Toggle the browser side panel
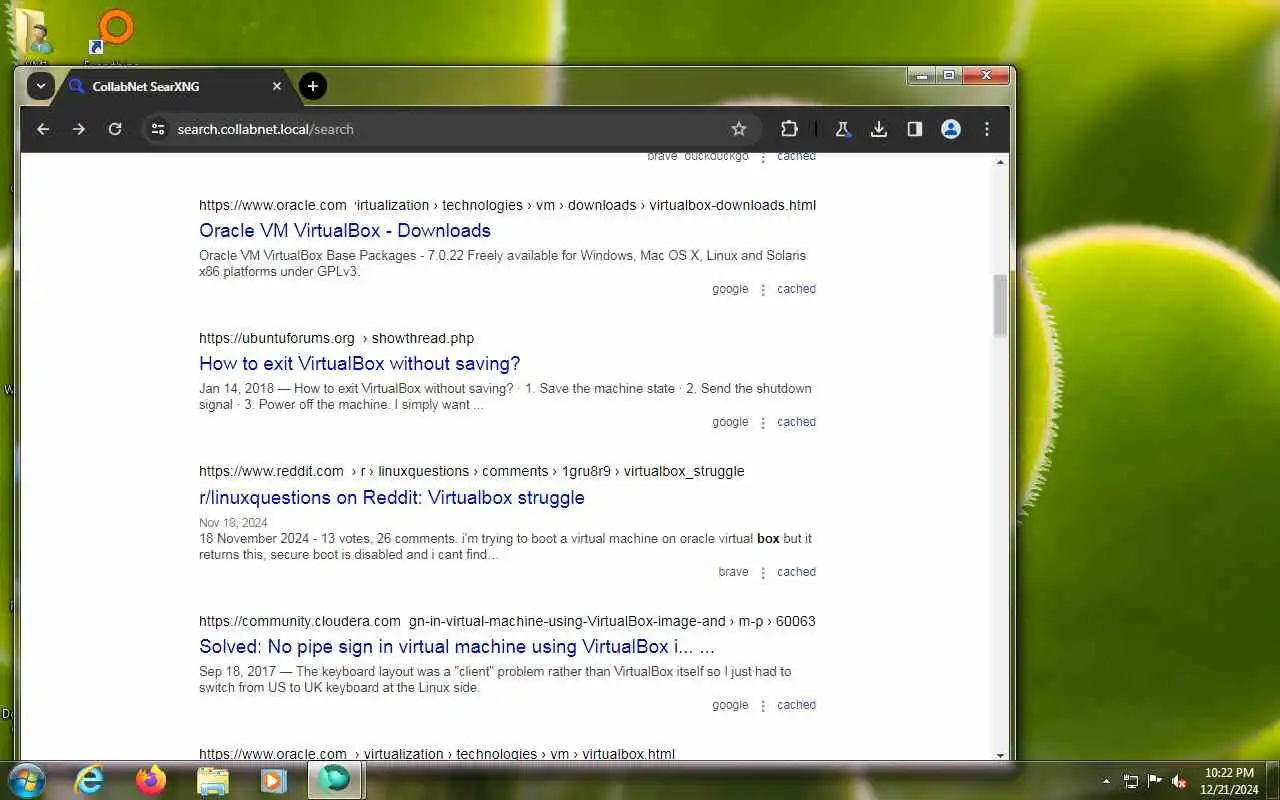1280x800 pixels. click(915, 129)
